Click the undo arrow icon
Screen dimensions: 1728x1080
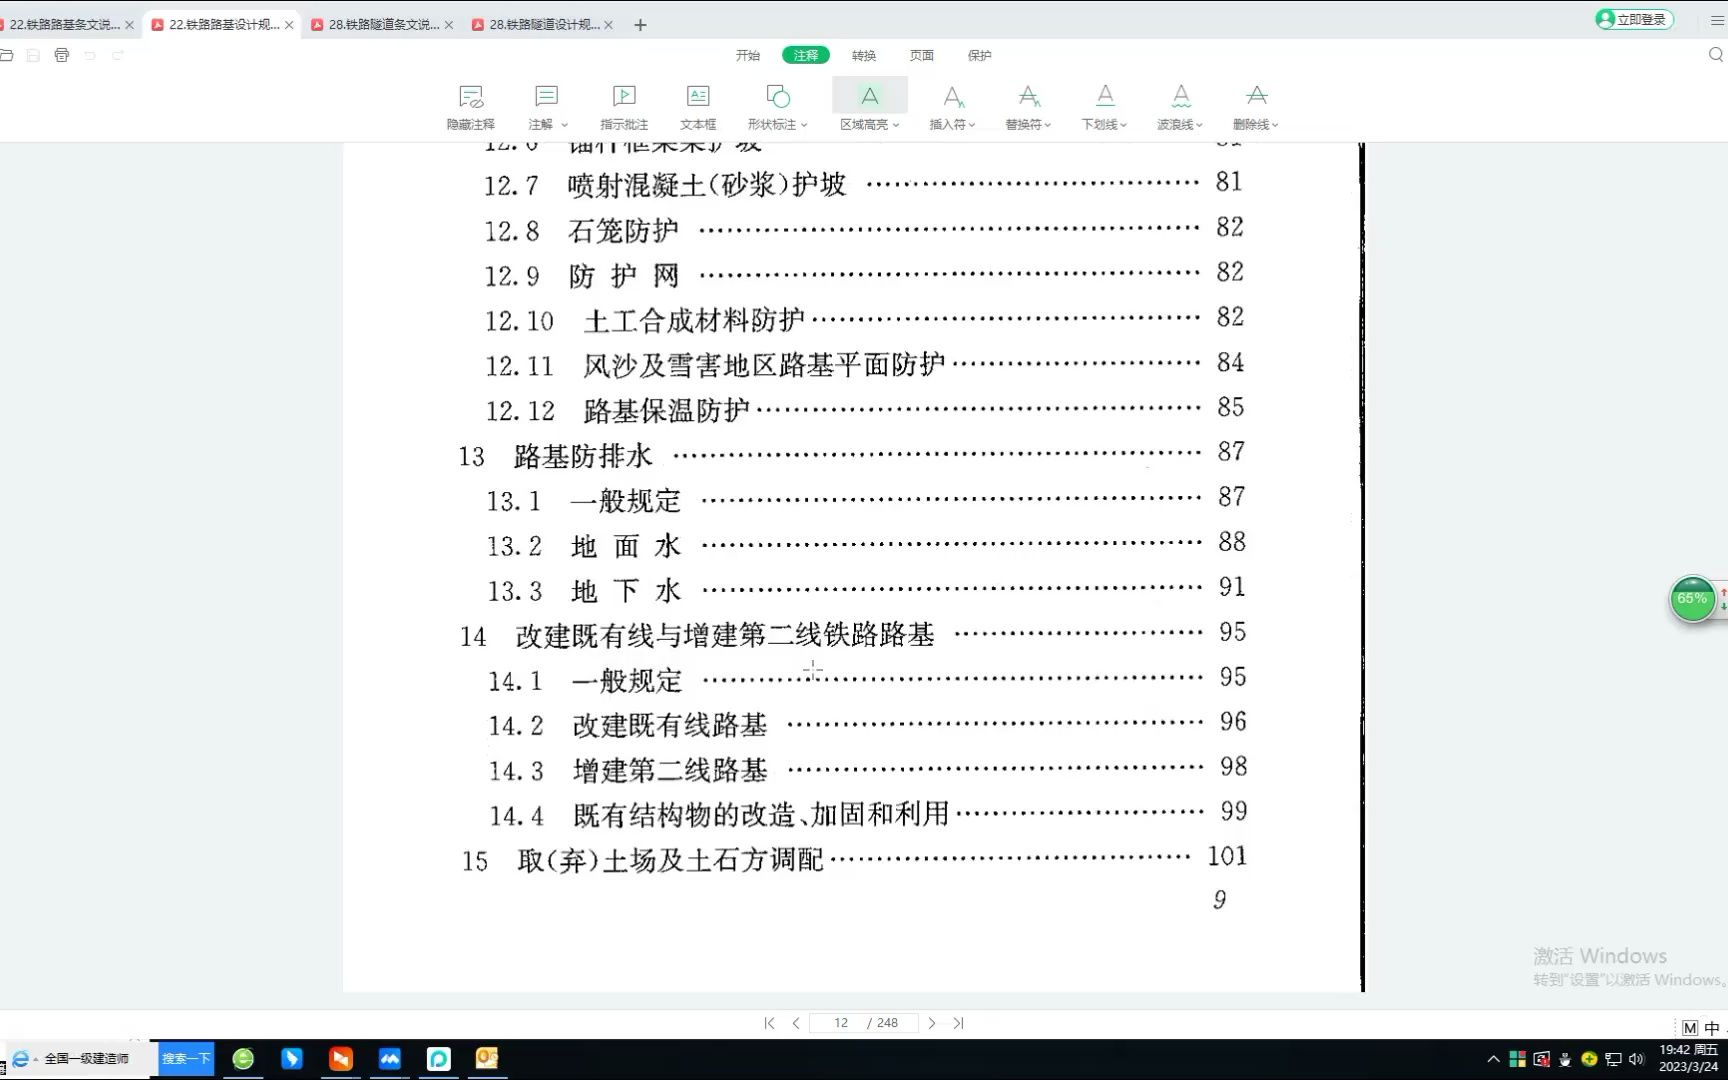pos(90,55)
